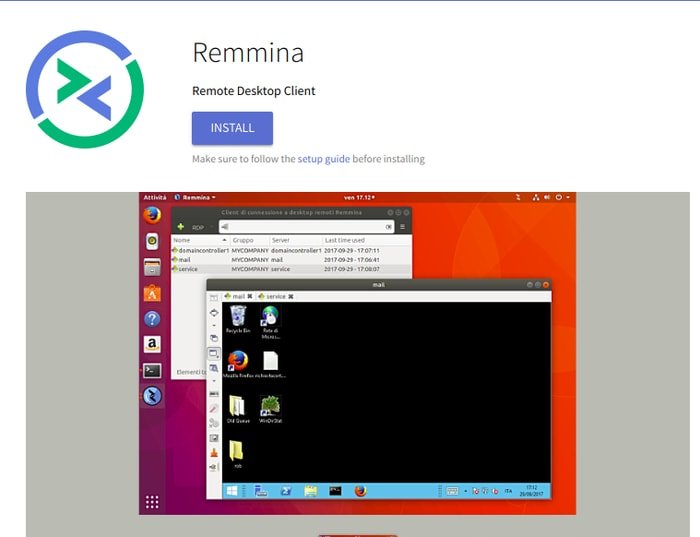Click the ven 17.12 clock in top bar
The image size is (700, 537).
tap(359, 197)
